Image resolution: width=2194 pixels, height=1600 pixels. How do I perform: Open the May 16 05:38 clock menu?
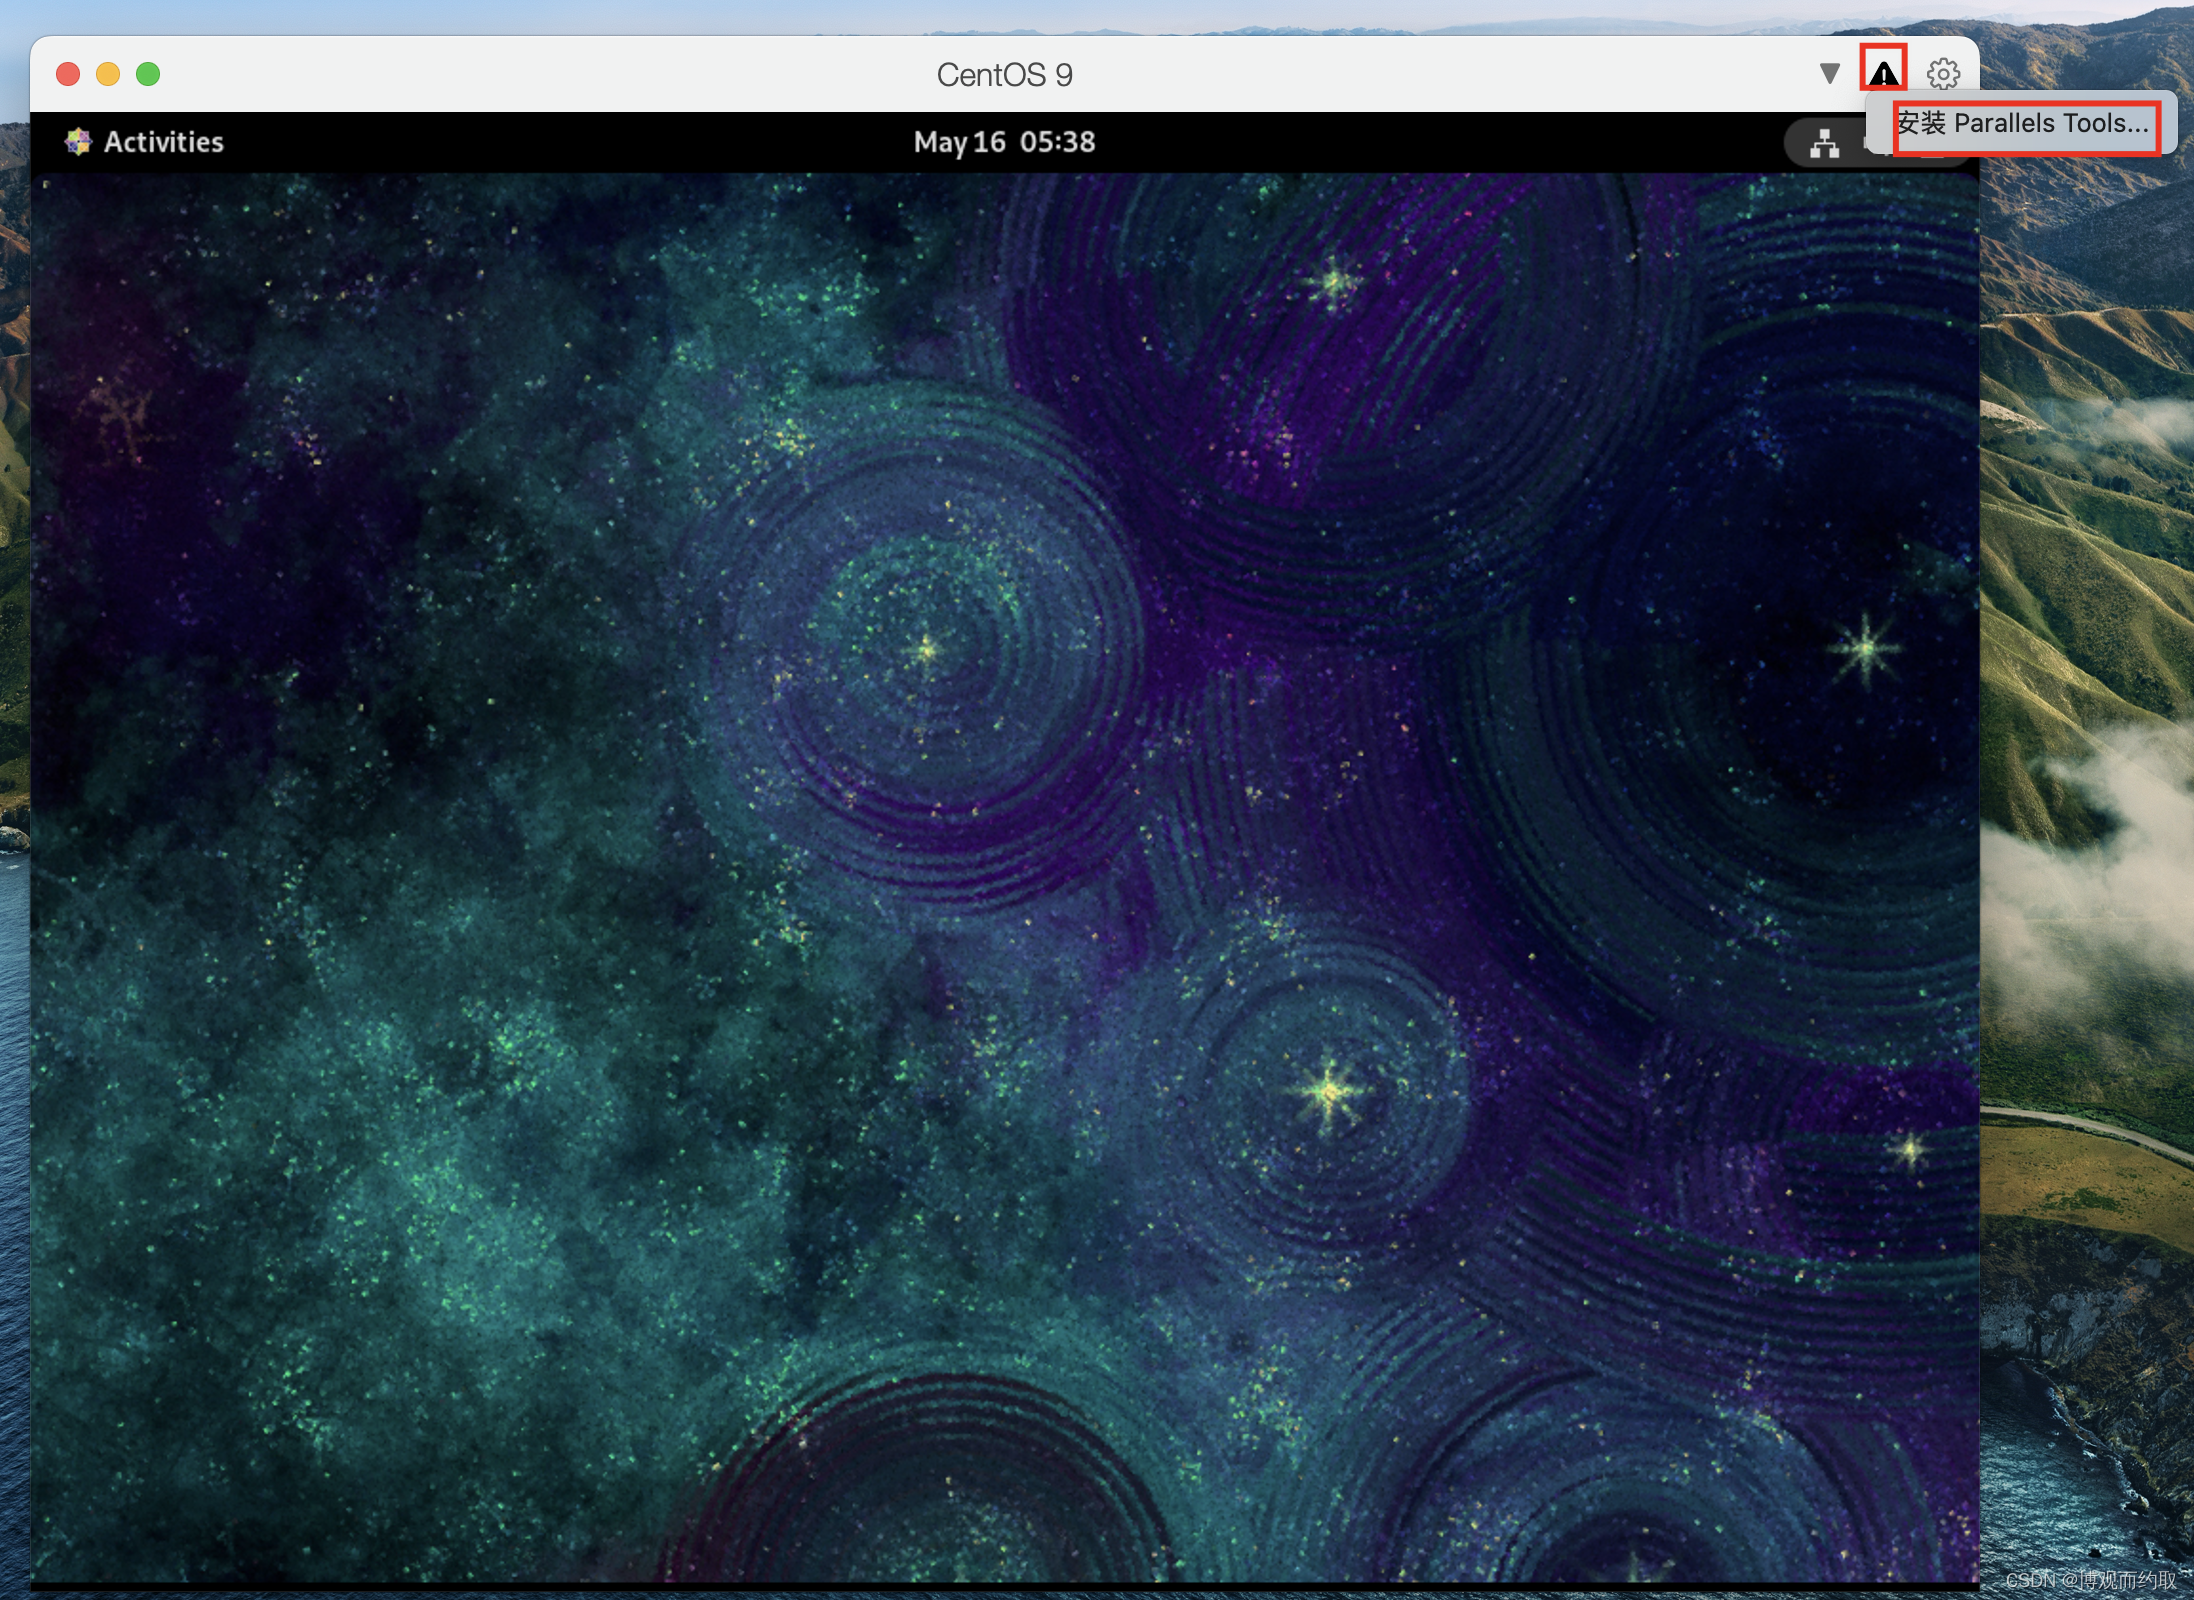[x=1004, y=142]
